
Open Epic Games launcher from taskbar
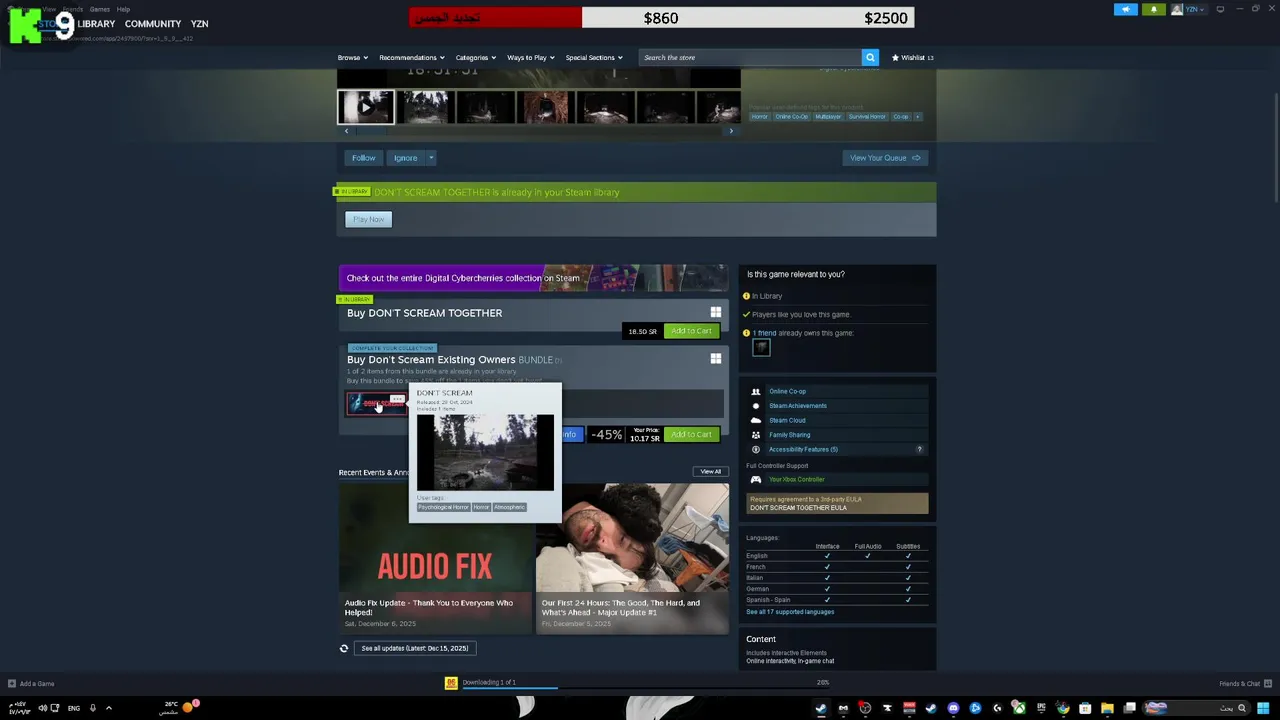point(1041,708)
